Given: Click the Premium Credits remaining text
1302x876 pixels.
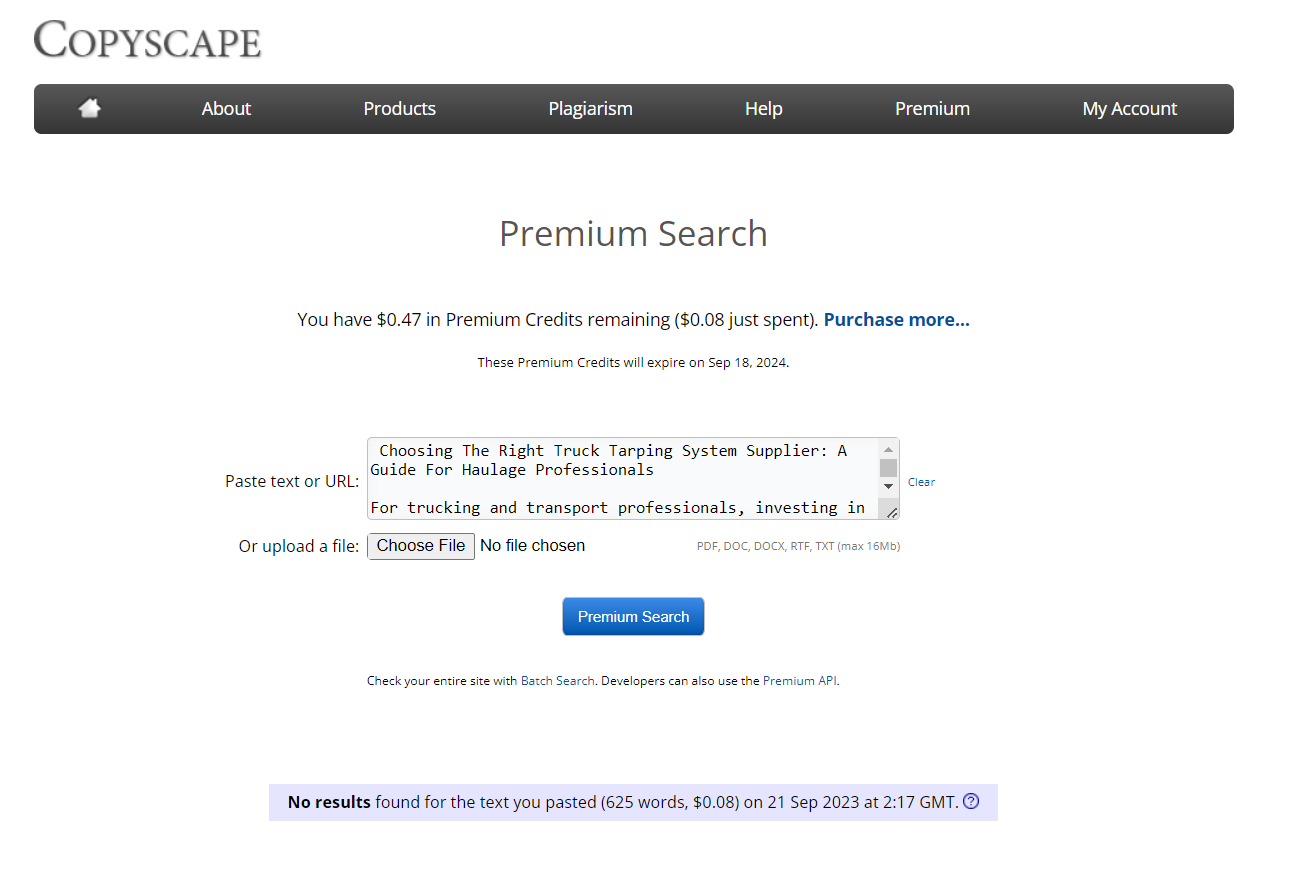Looking at the screenshot, I should click(558, 320).
